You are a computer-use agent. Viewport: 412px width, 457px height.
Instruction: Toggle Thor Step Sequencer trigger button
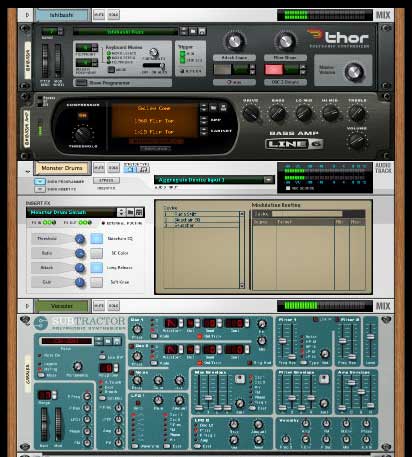(x=182, y=60)
